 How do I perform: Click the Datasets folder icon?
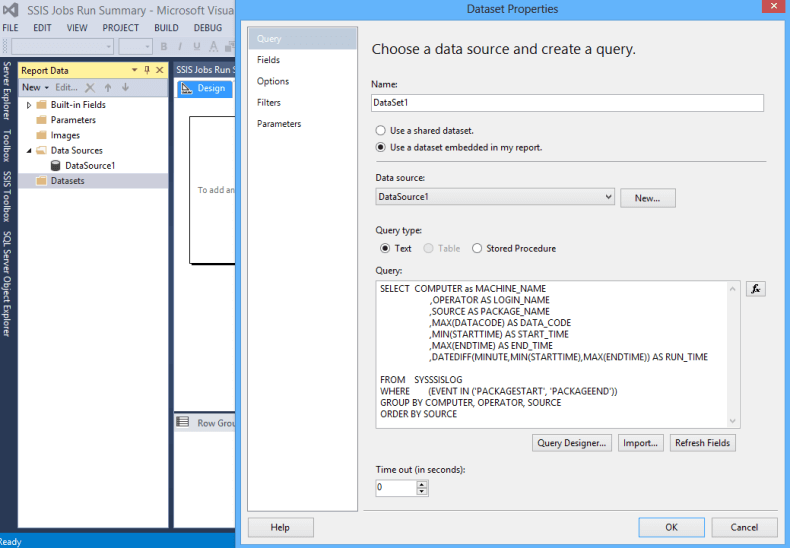click(41, 180)
